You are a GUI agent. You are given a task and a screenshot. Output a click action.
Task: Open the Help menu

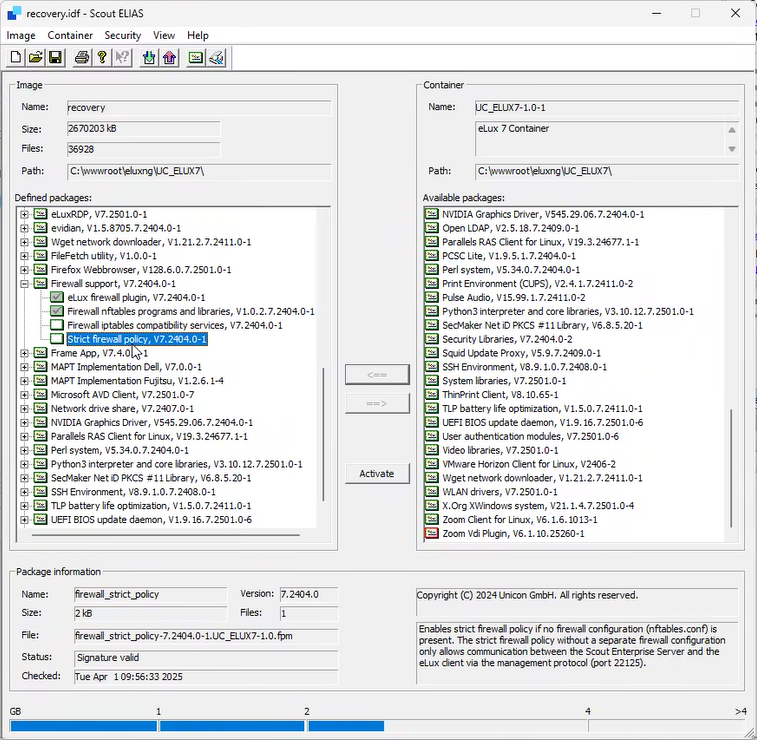pos(198,35)
